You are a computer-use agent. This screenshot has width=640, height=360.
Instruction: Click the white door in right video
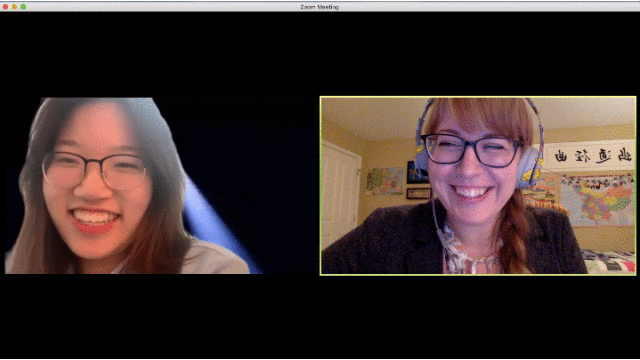(x=340, y=192)
